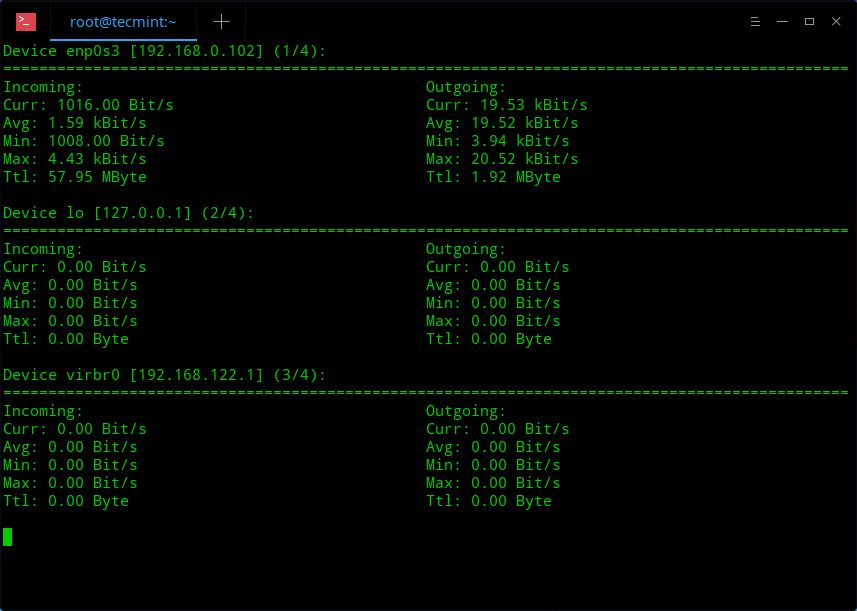Open the terminal hamburger menu

click(x=755, y=22)
